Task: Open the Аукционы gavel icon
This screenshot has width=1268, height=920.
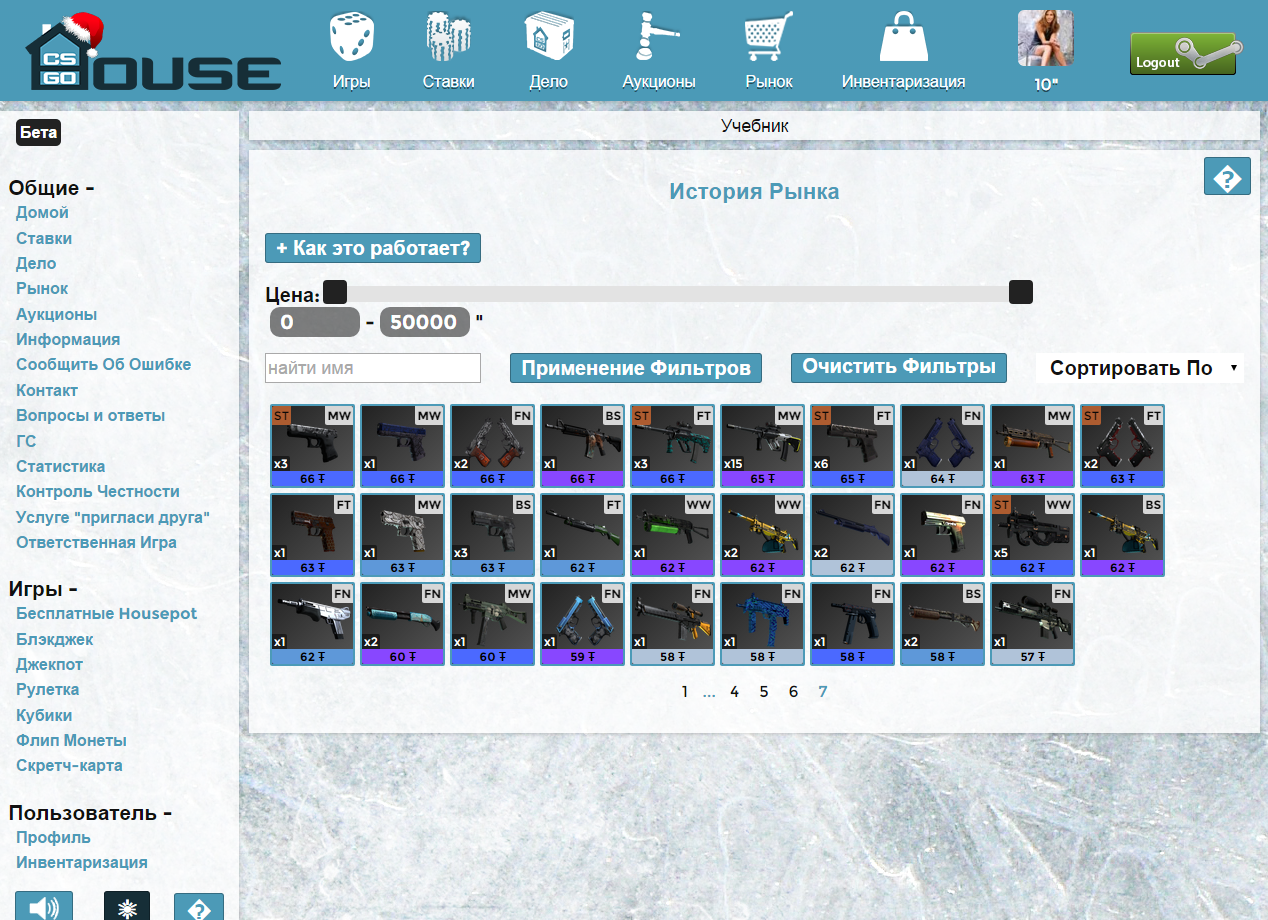Action: click(x=658, y=38)
